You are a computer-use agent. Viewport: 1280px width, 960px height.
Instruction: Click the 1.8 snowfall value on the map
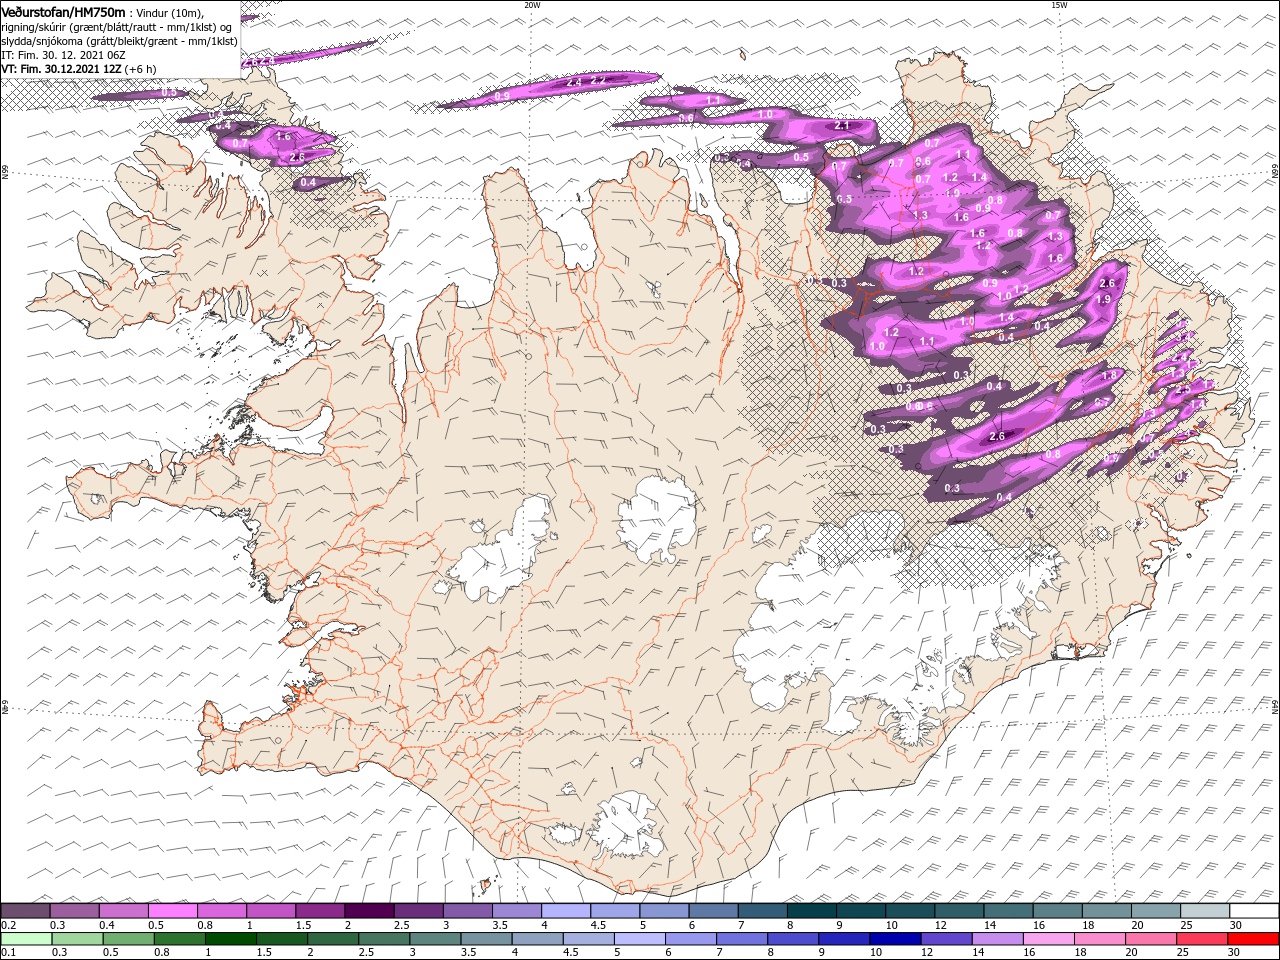(1108, 376)
